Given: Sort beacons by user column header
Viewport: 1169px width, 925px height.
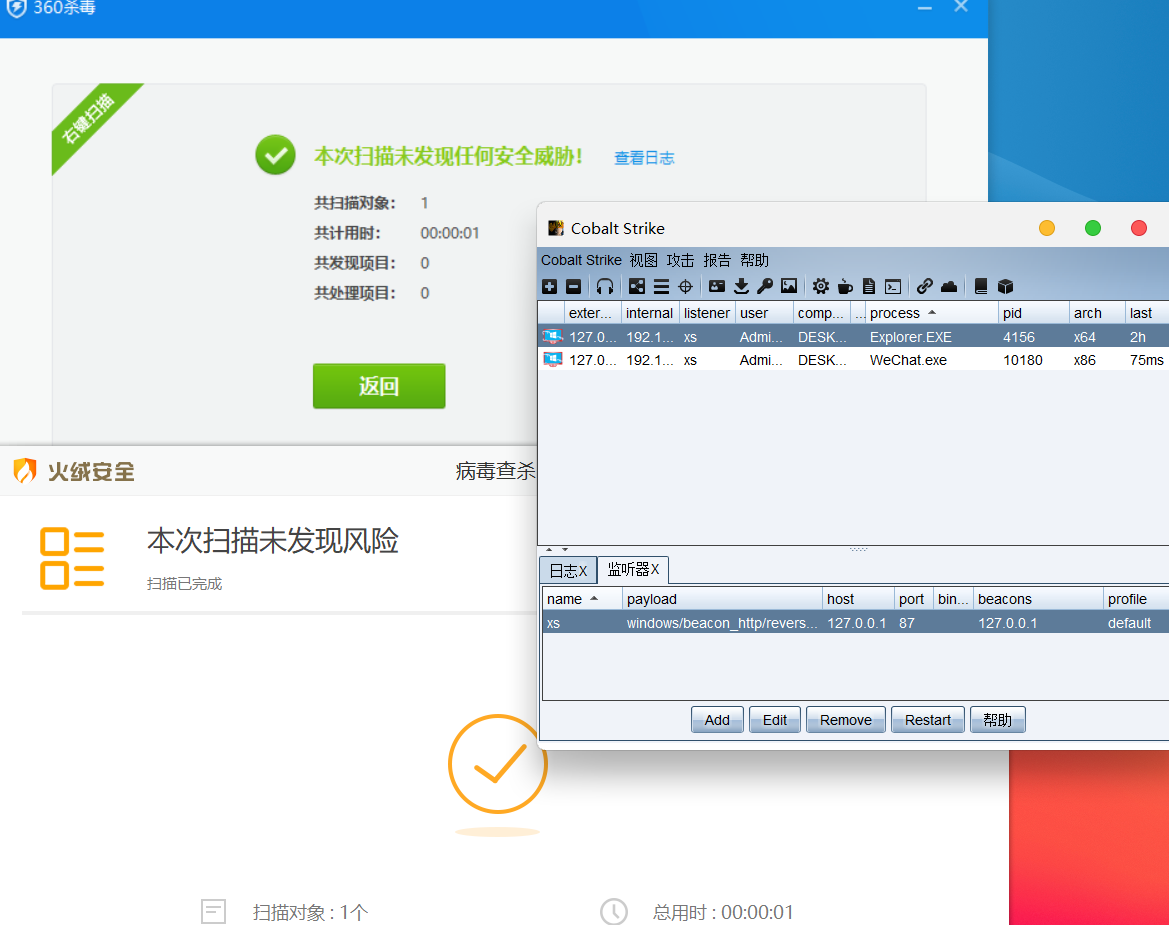Looking at the screenshot, I should coord(763,313).
